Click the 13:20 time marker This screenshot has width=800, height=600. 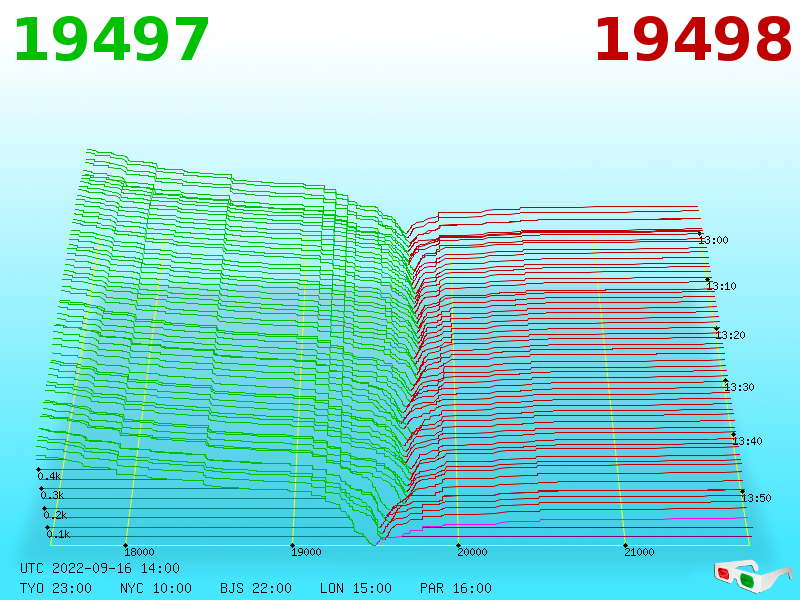[730, 335]
